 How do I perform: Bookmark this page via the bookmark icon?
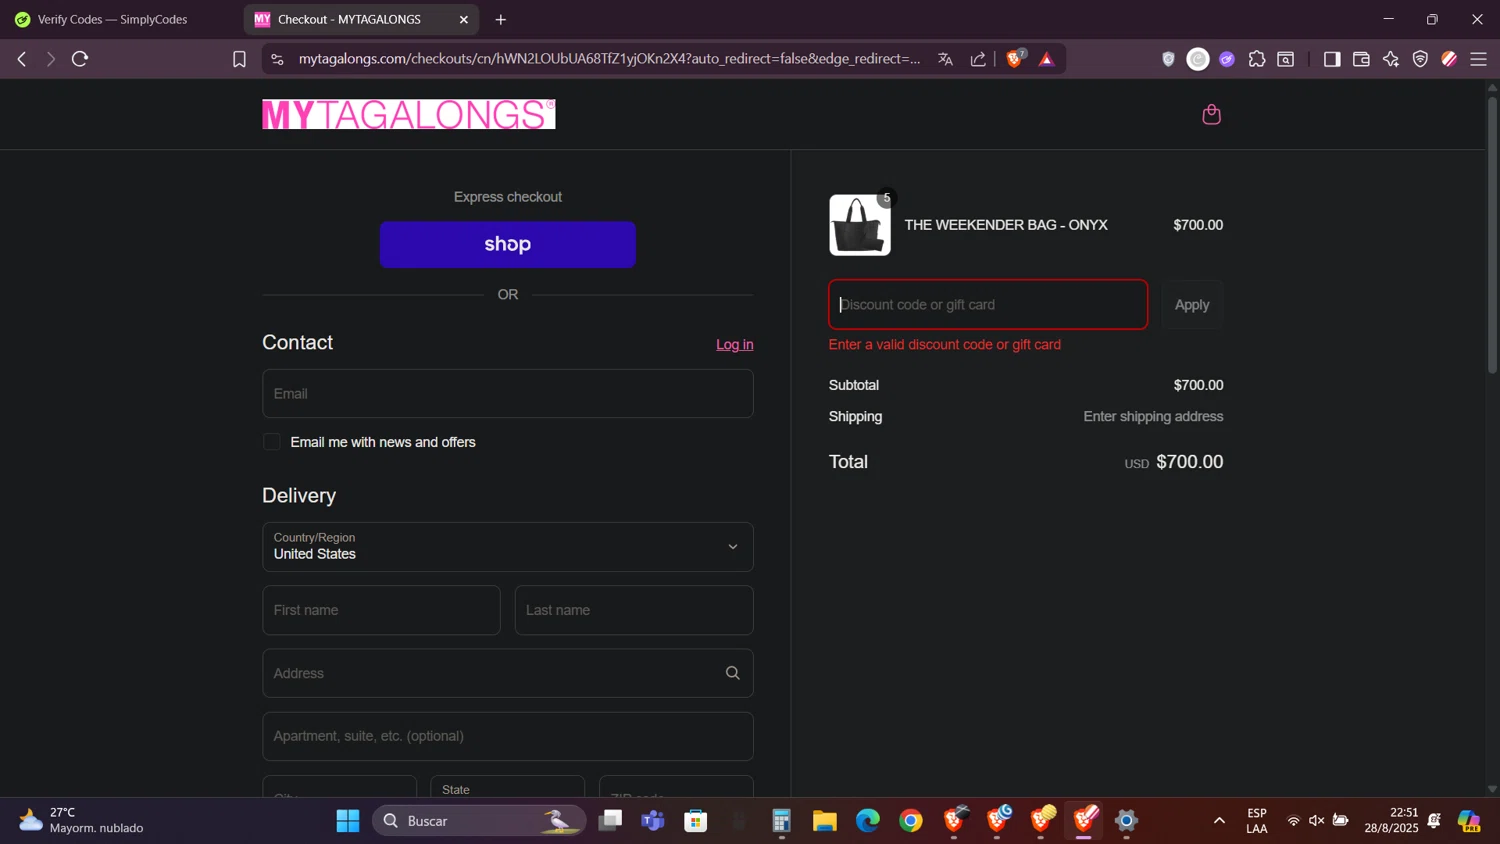pos(239,59)
